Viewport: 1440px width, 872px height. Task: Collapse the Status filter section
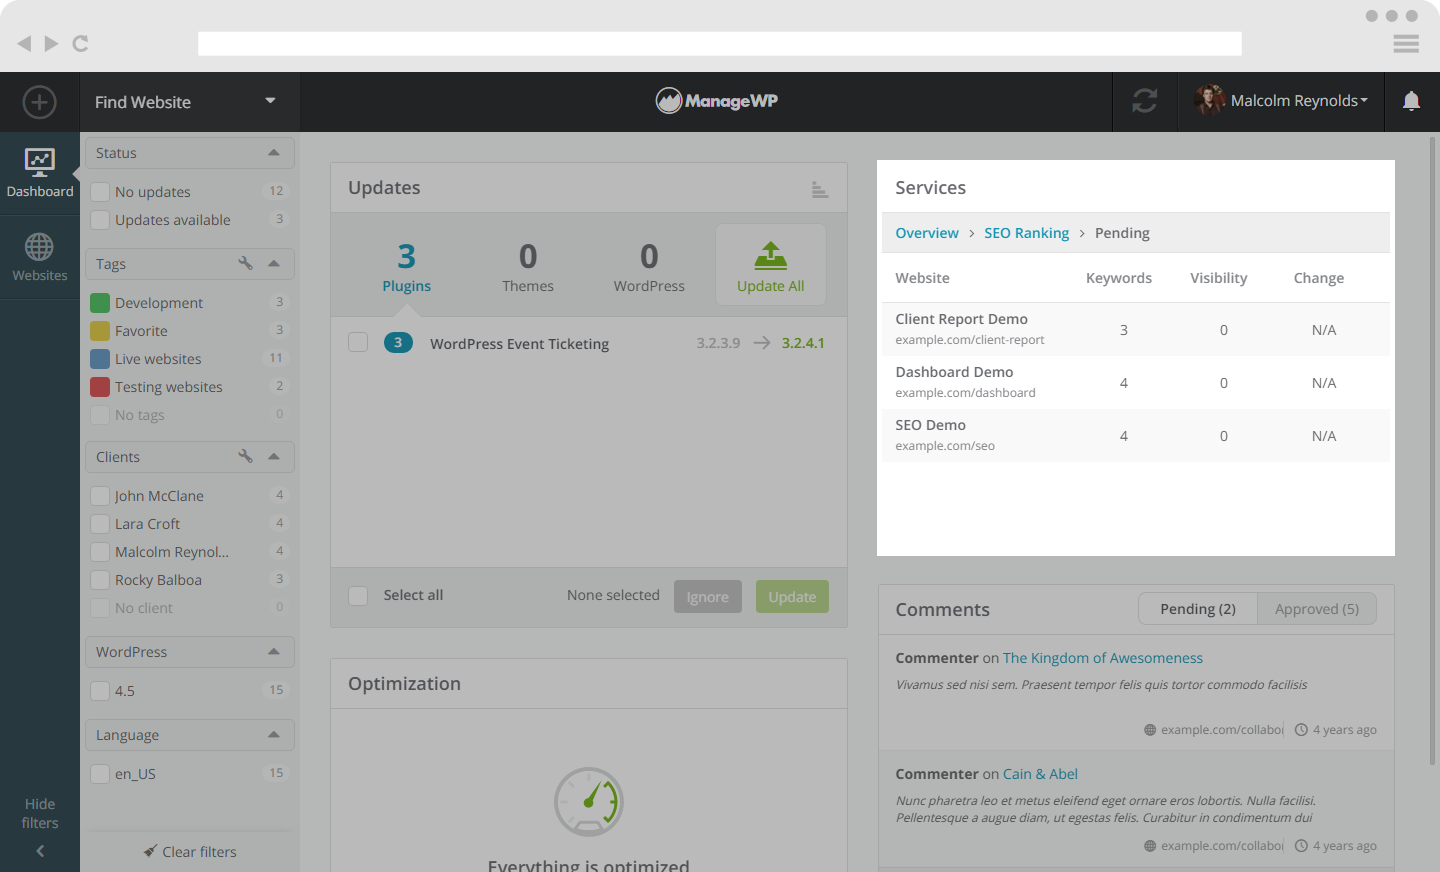273,153
